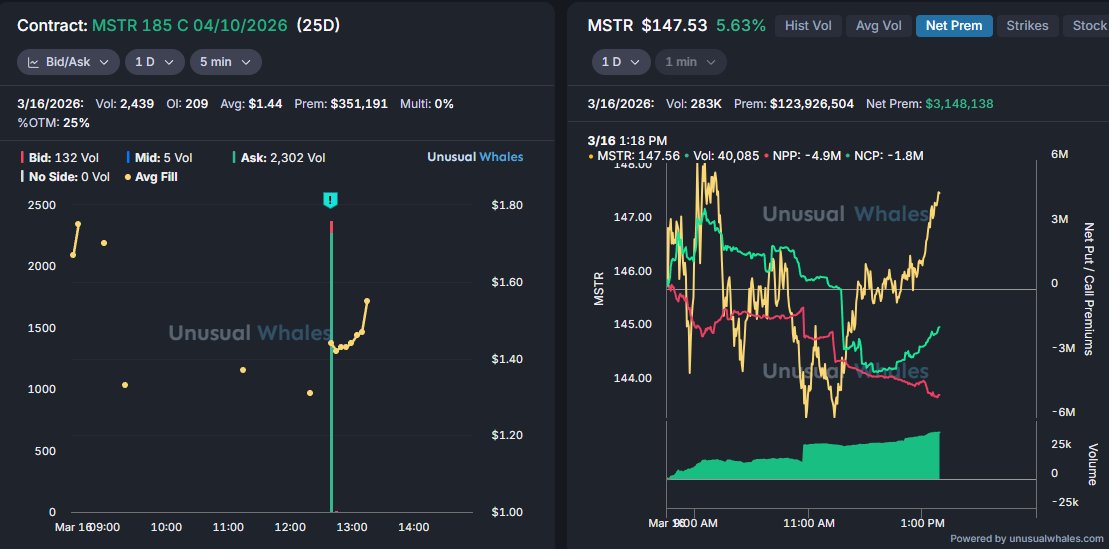1109x549 pixels.
Task: Toggle the No Side volume legend entry
Action: 65,177
